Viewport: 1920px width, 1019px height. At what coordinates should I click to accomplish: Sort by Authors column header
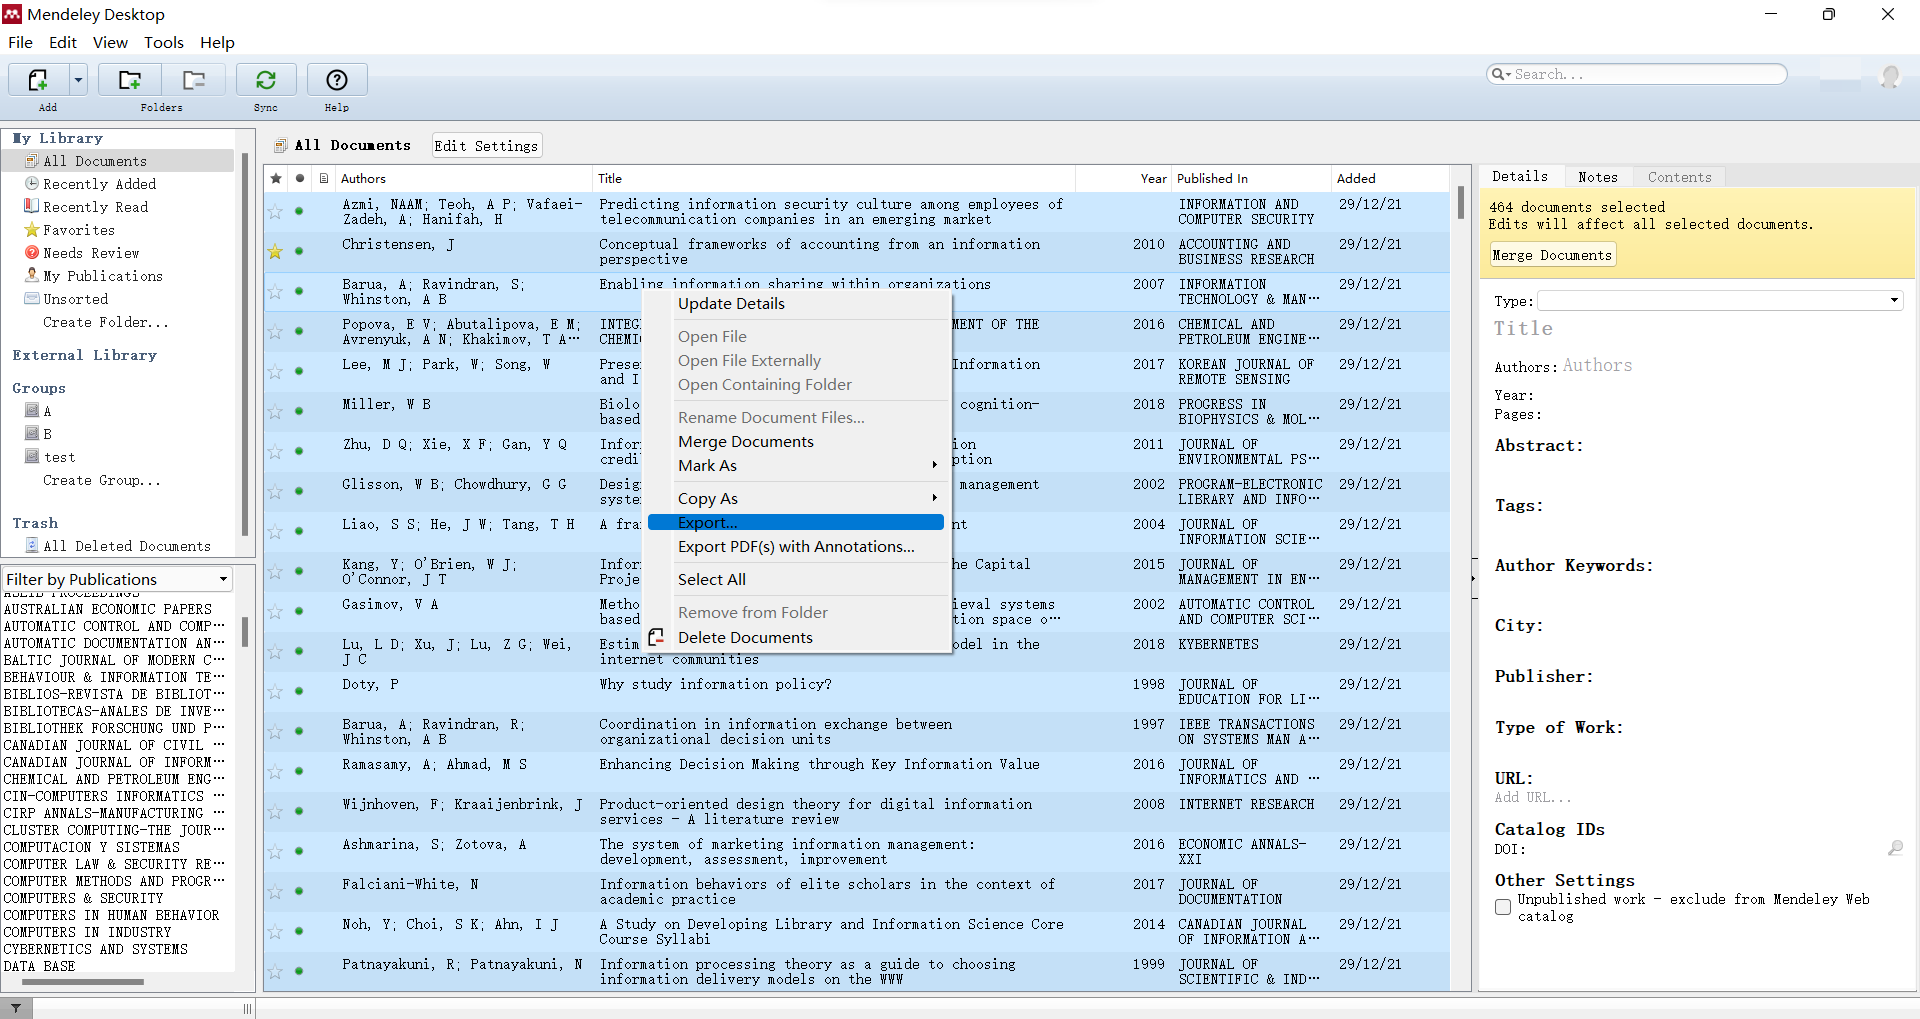coord(463,178)
